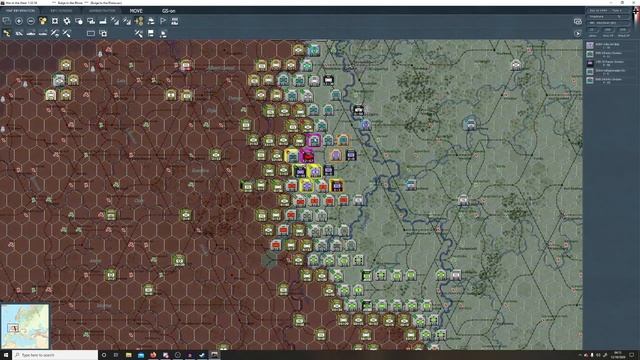Click the MOVE mode label
The width and height of the screenshot is (640, 360).
click(x=136, y=11)
